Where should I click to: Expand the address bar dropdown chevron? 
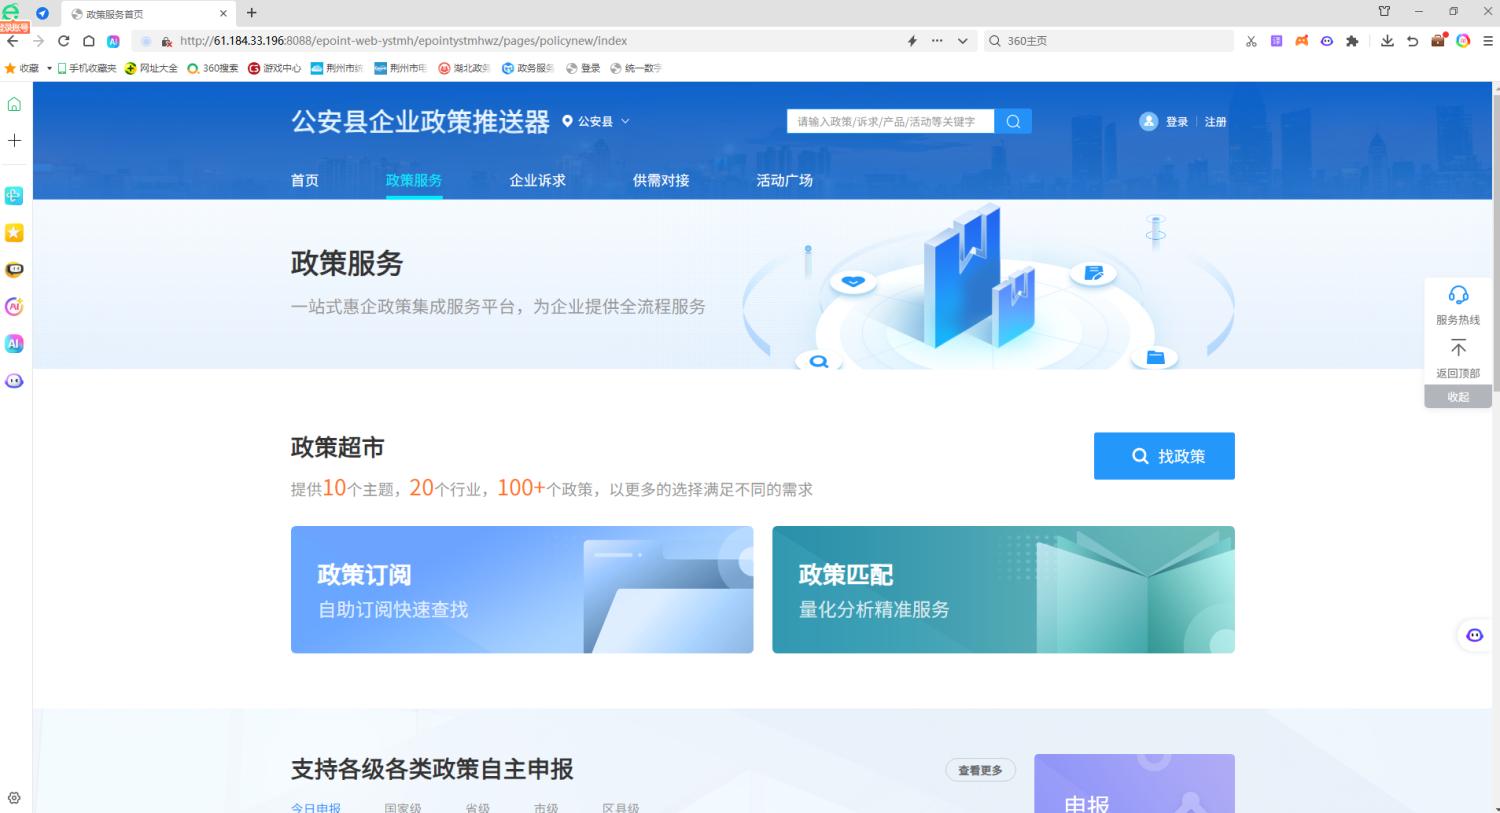(962, 41)
